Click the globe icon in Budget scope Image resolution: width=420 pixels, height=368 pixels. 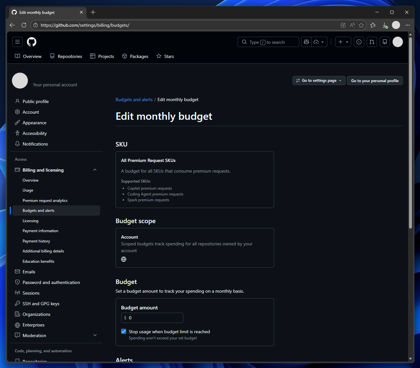point(124,259)
